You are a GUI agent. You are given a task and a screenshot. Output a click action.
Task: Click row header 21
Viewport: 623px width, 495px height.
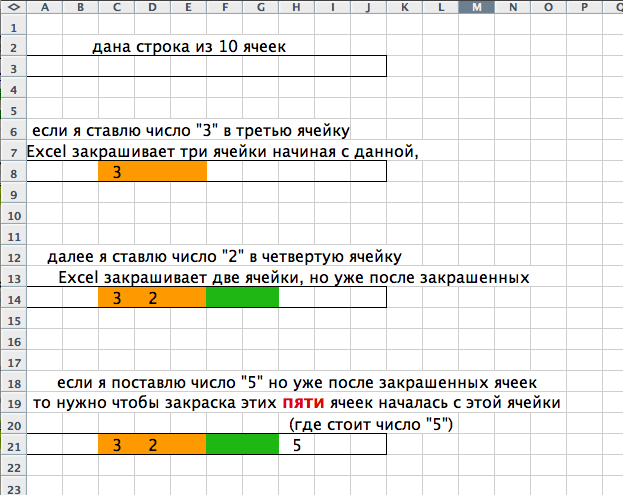click(x=11, y=445)
